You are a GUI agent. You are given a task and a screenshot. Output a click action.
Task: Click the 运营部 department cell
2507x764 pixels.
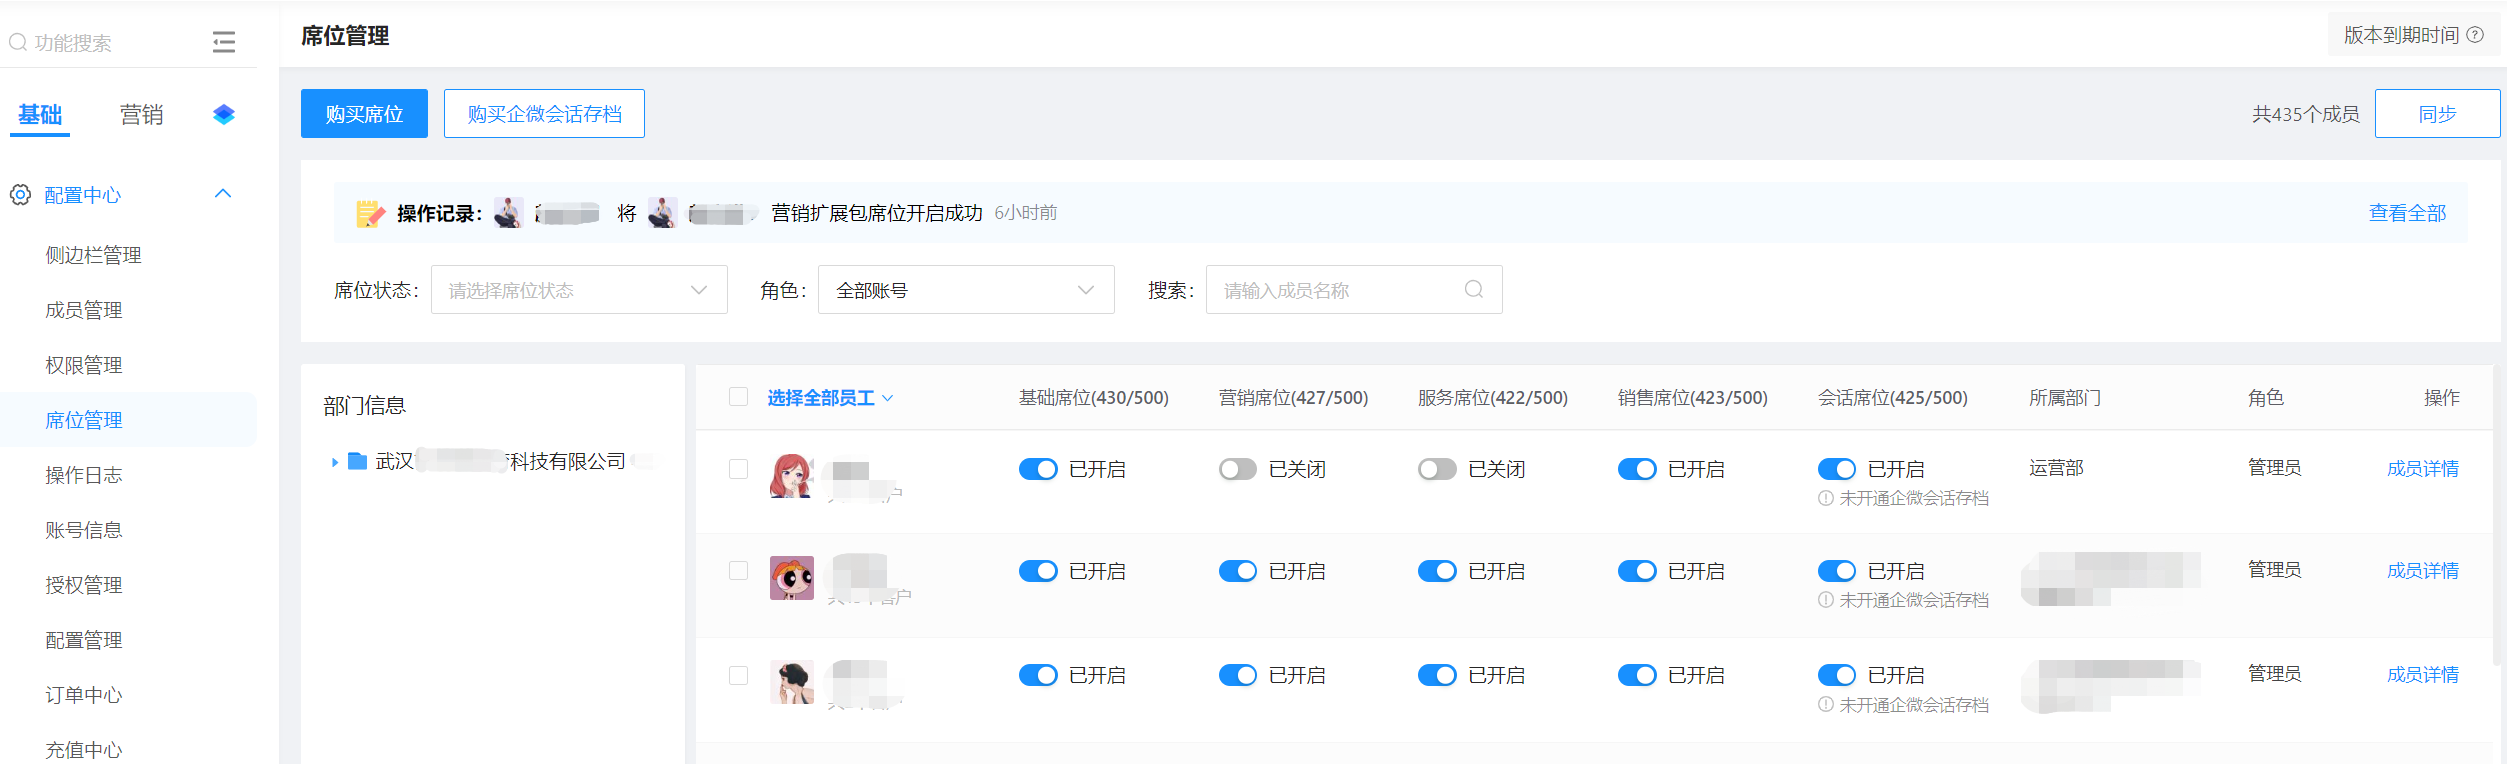[x=2056, y=468]
